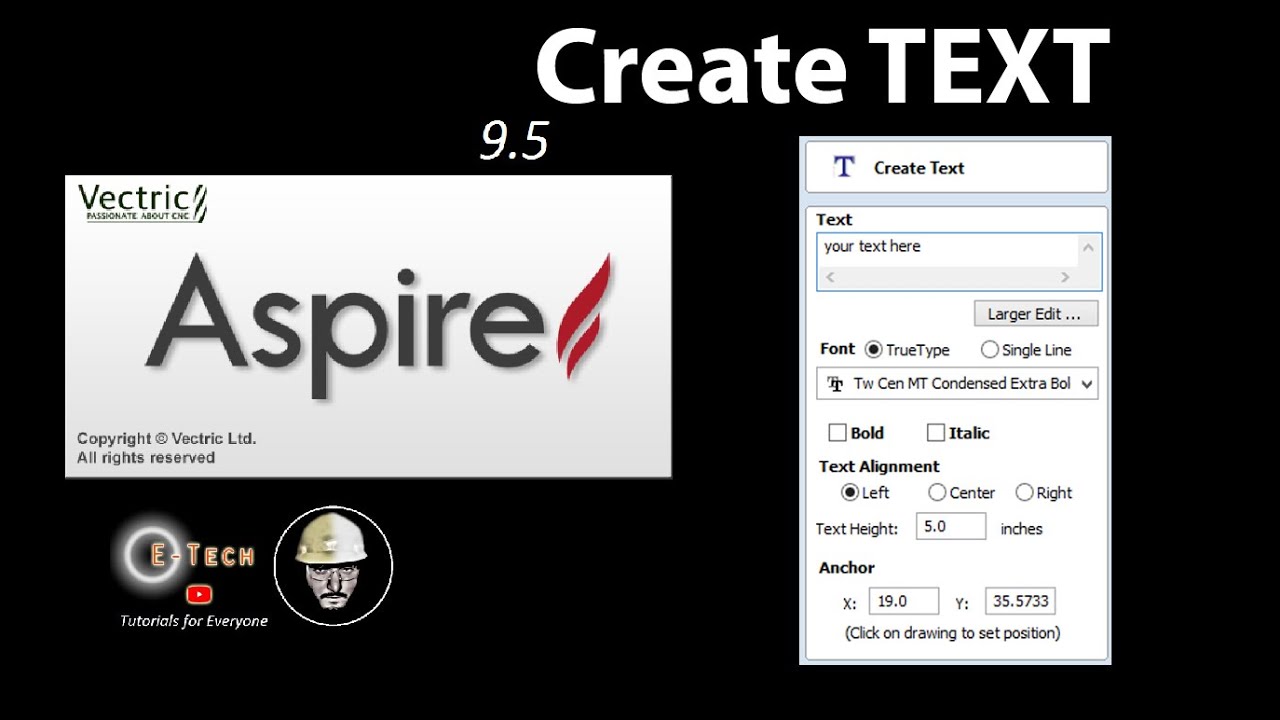Select the Single Line font option
Image resolution: width=1280 pixels, height=720 pixels.
point(990,350)
